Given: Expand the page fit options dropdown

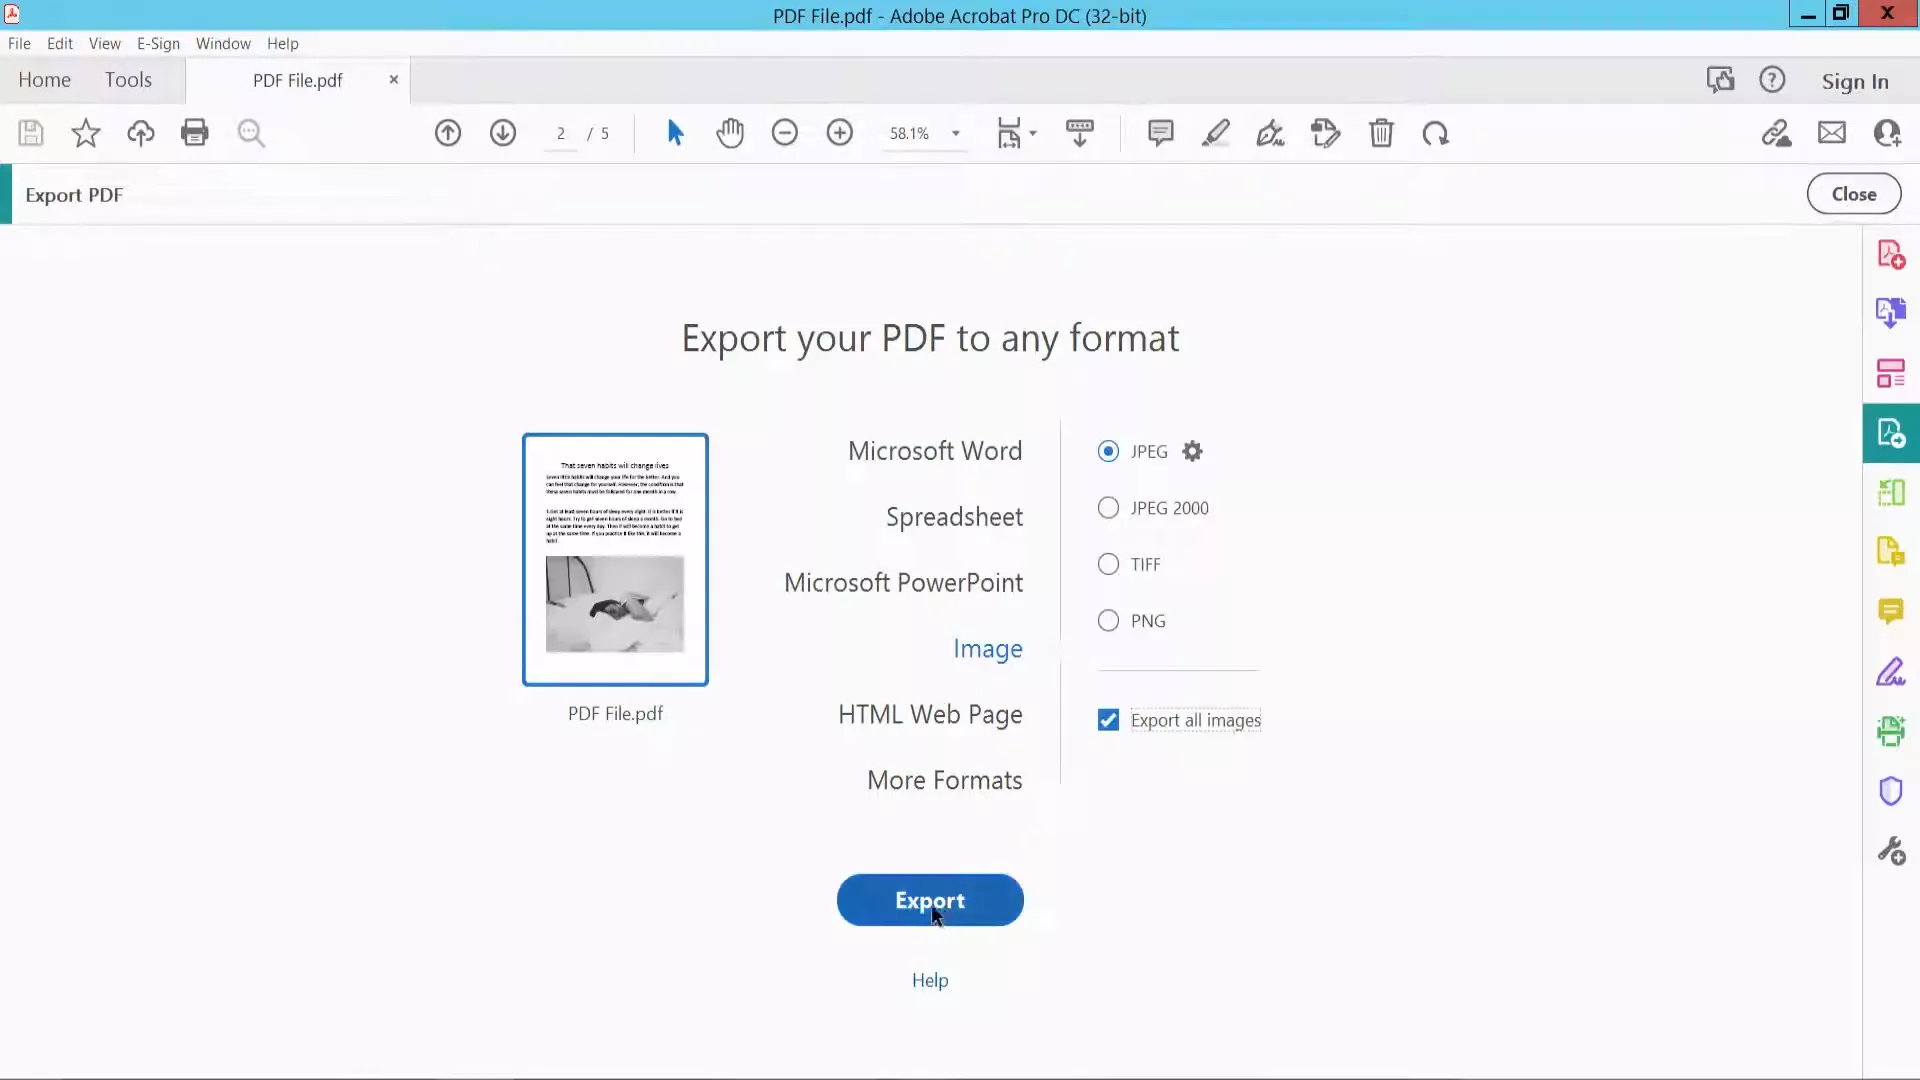Looking at the screenshot, I should point(1033,133).
